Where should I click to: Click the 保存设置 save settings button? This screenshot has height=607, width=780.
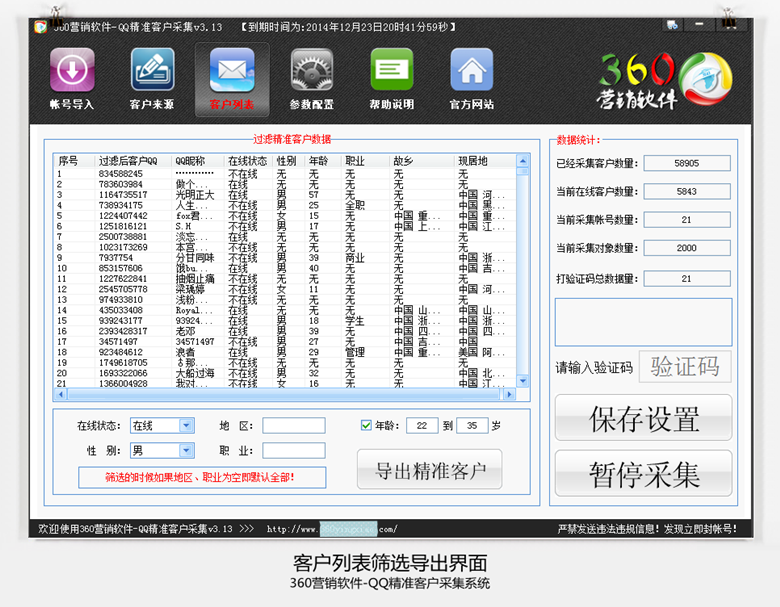[644, 418]
